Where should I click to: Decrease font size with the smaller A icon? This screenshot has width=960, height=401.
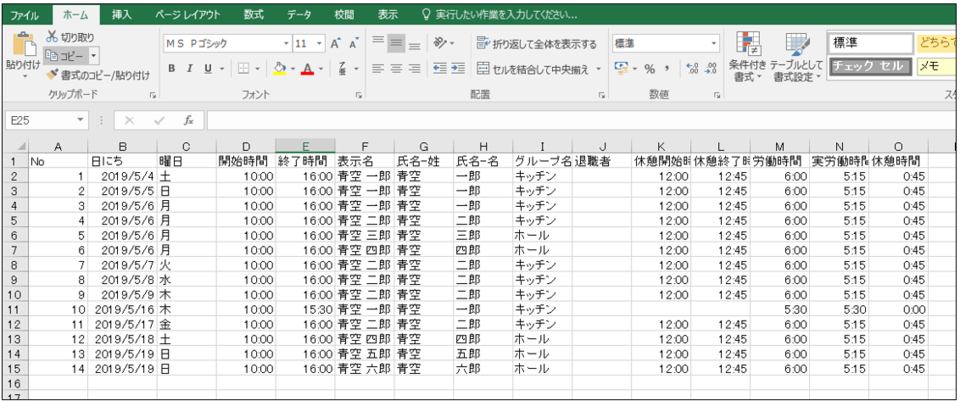(x=353, y=43)
